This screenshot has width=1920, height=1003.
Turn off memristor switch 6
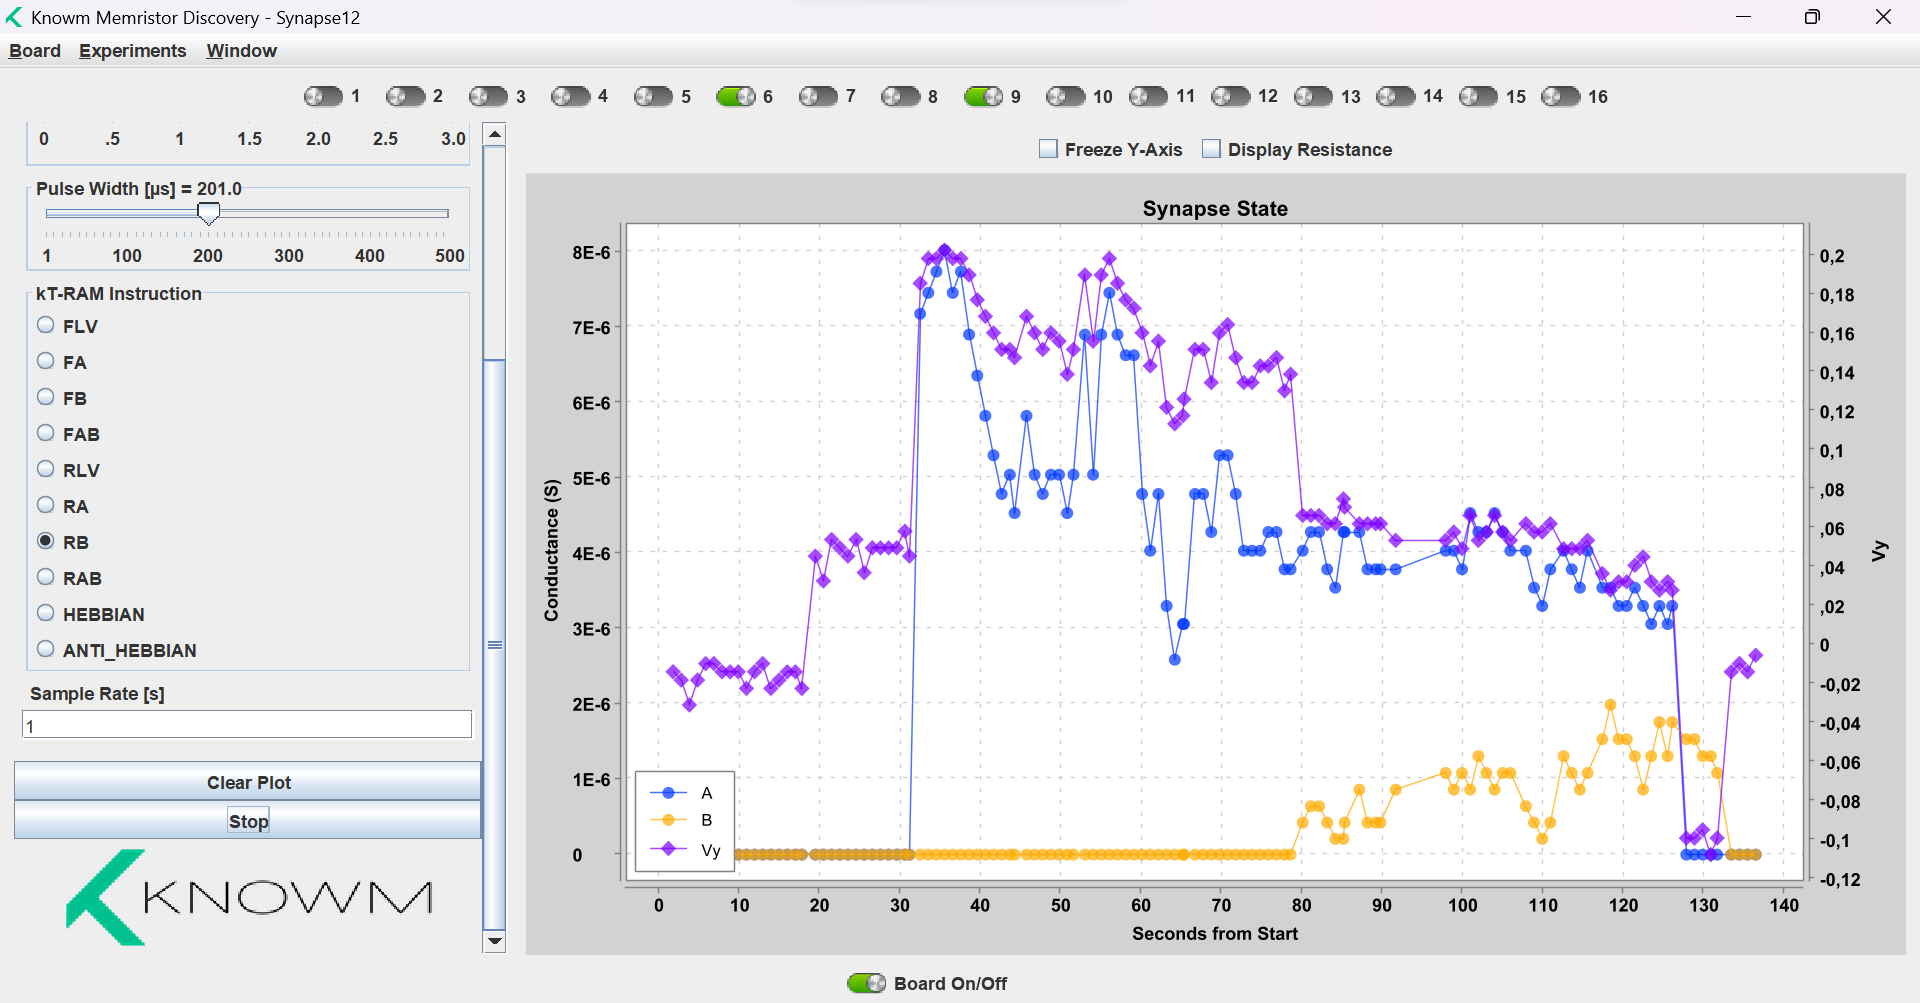click(x=735, y=96)
